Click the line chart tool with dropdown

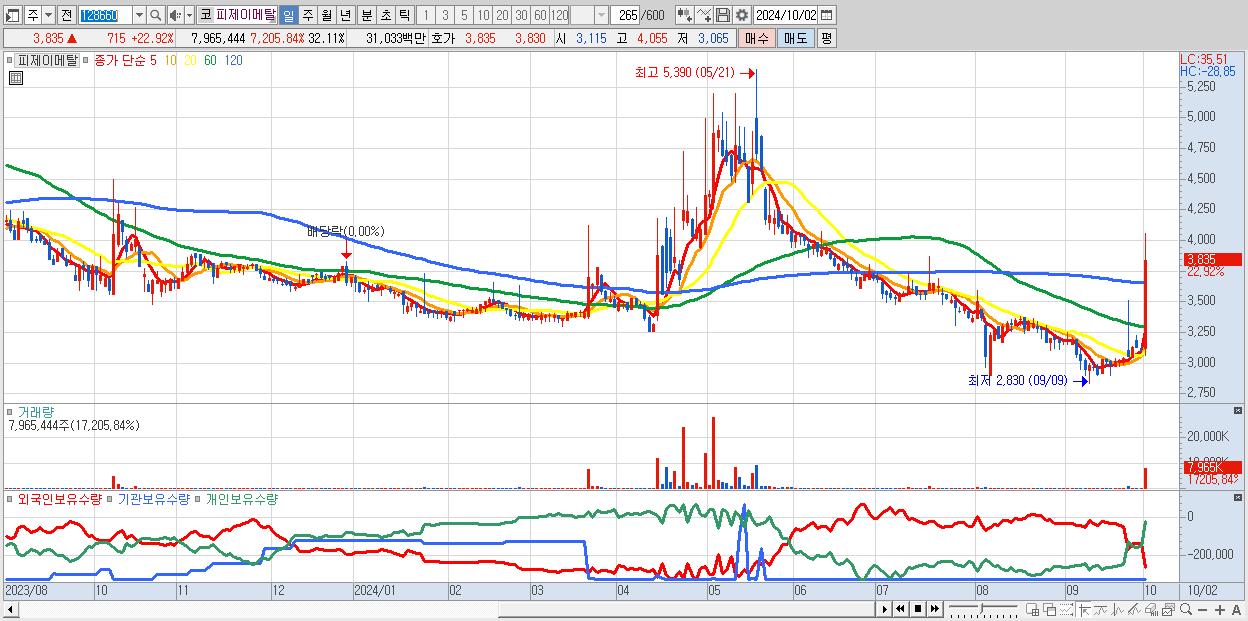click(x=703, y=15)
